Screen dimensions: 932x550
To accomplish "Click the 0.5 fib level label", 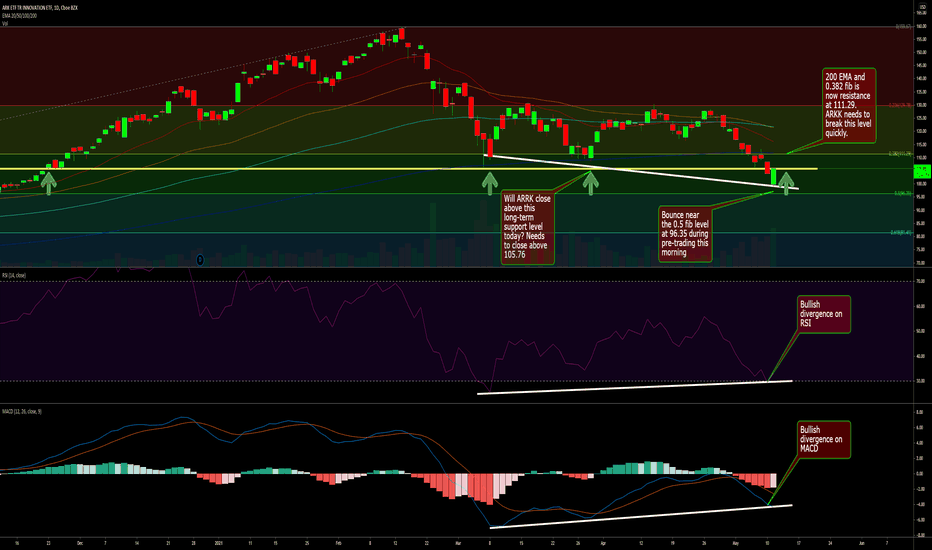I will pos(902,193).
